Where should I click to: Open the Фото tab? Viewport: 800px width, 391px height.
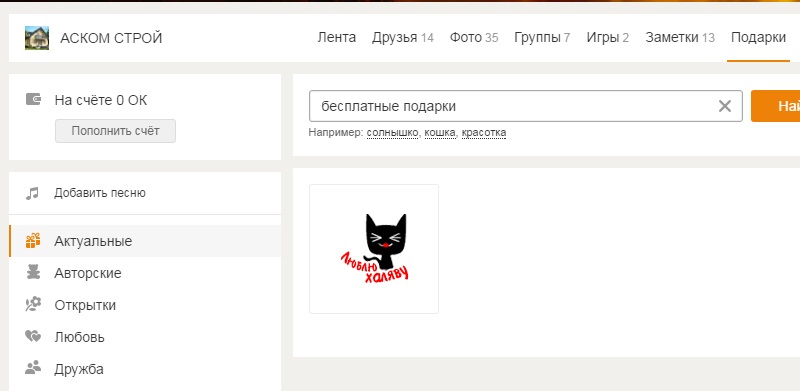click(x=473, y=38)
